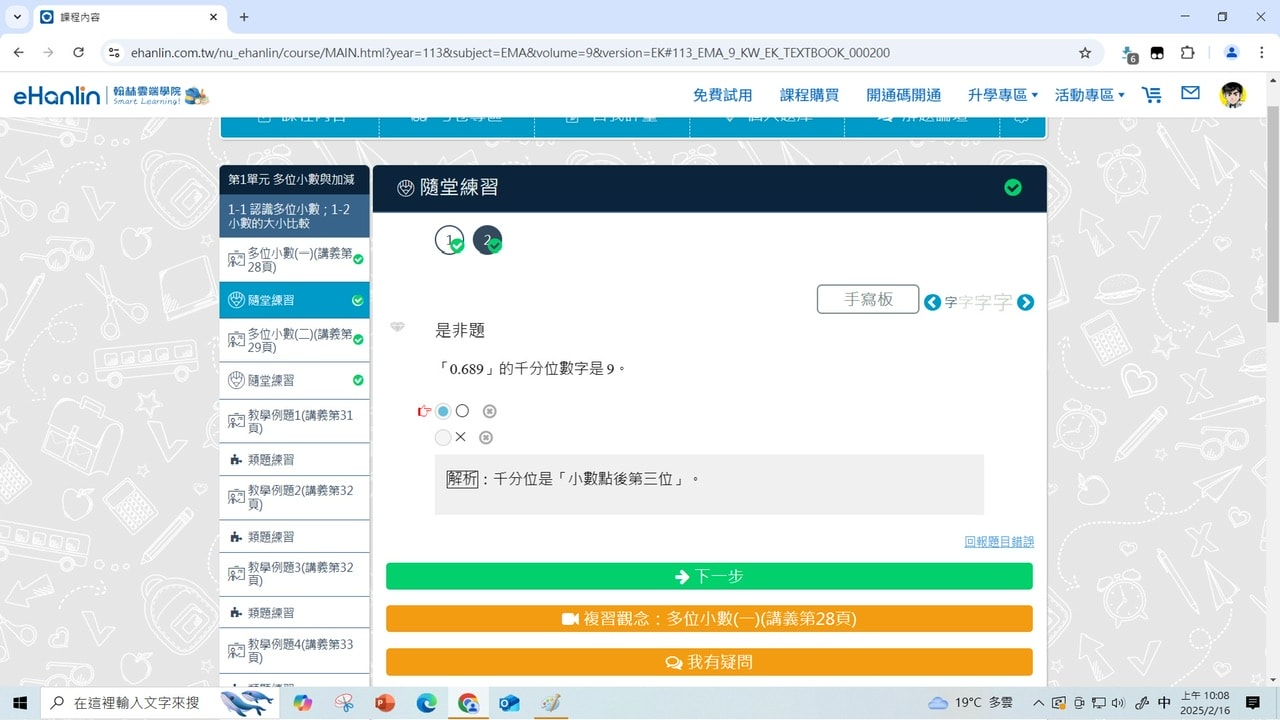Open 教學例題1(講義第31頁)
Screen dimensions: 1280x720
click(x=294, y=421)
